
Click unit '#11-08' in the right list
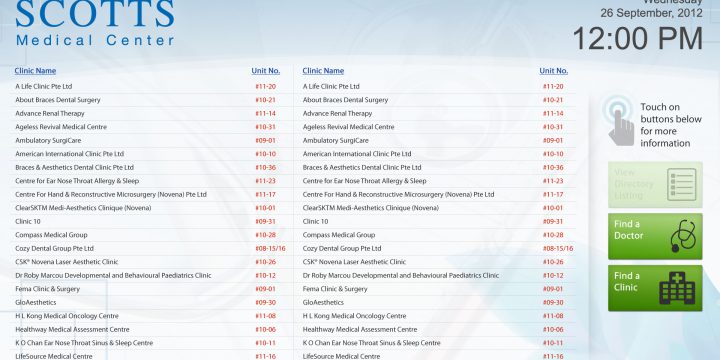[x=553, y=316]
